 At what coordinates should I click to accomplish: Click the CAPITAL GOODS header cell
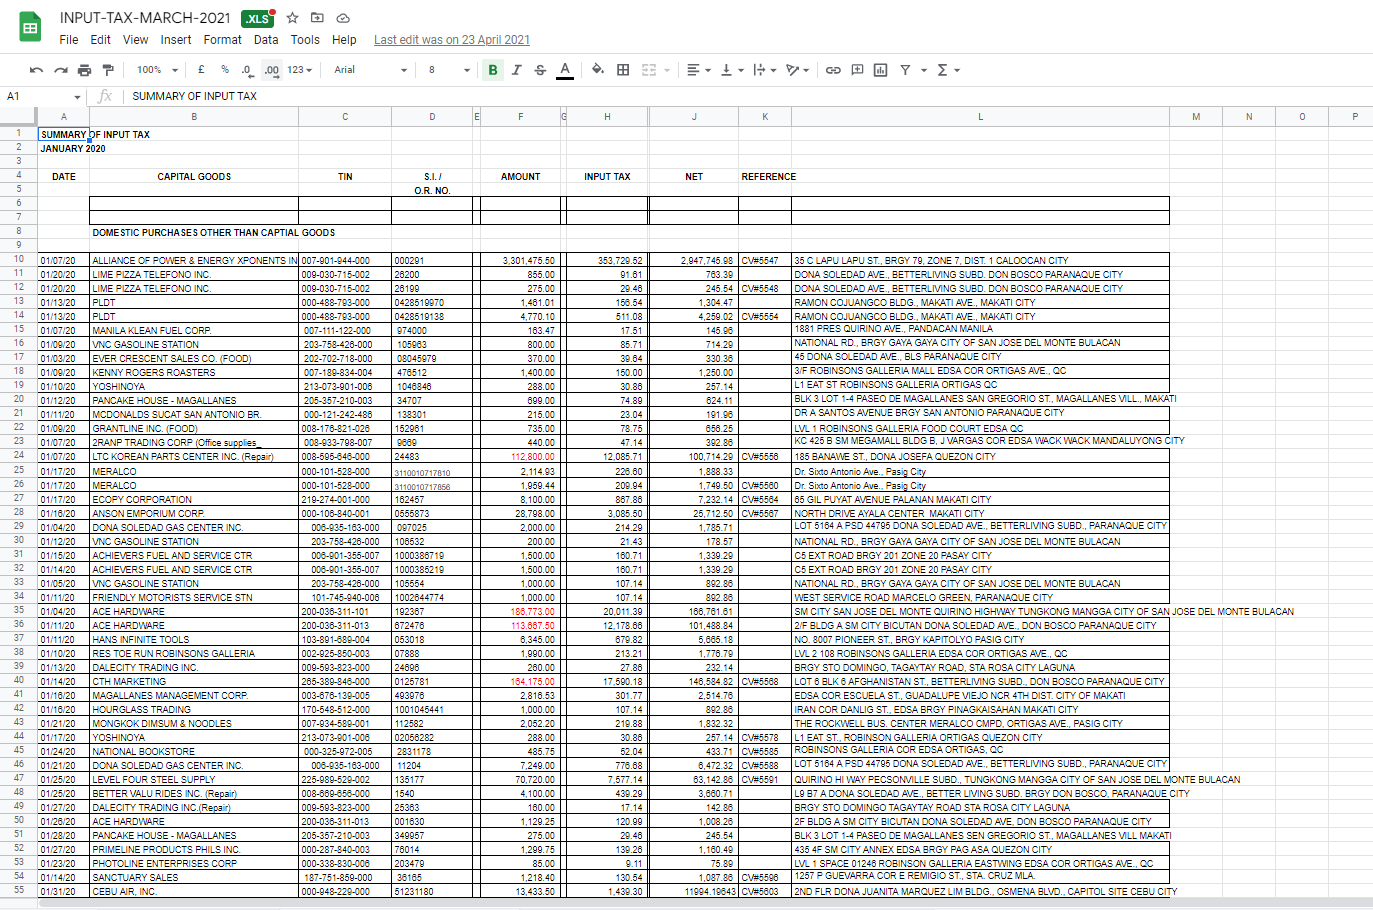coord(194,177)
